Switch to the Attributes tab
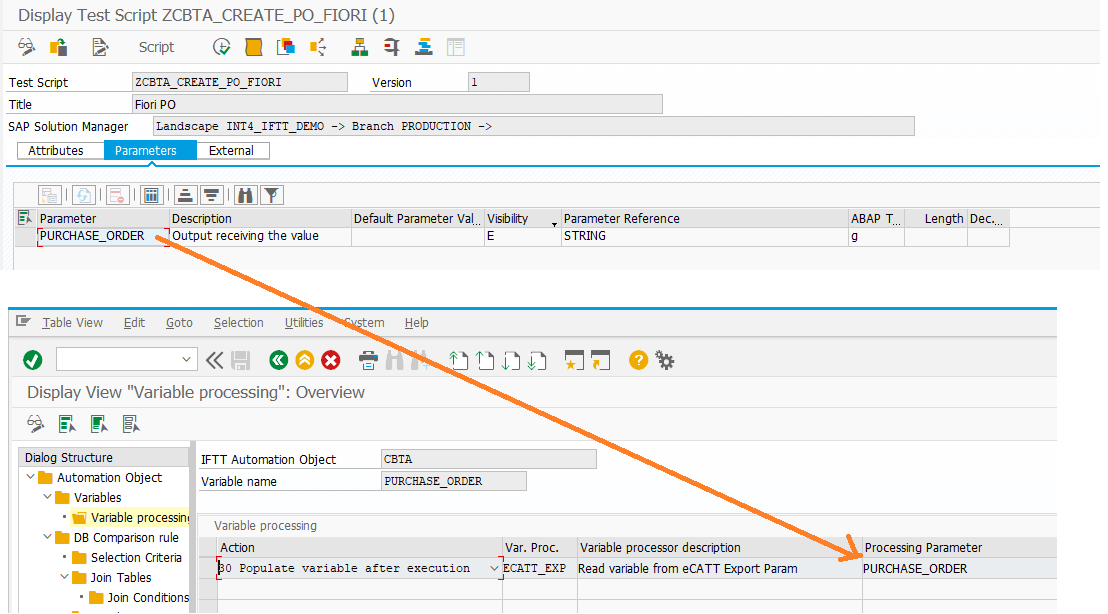This screenshot has width=1108, height=614. [56, 151]
